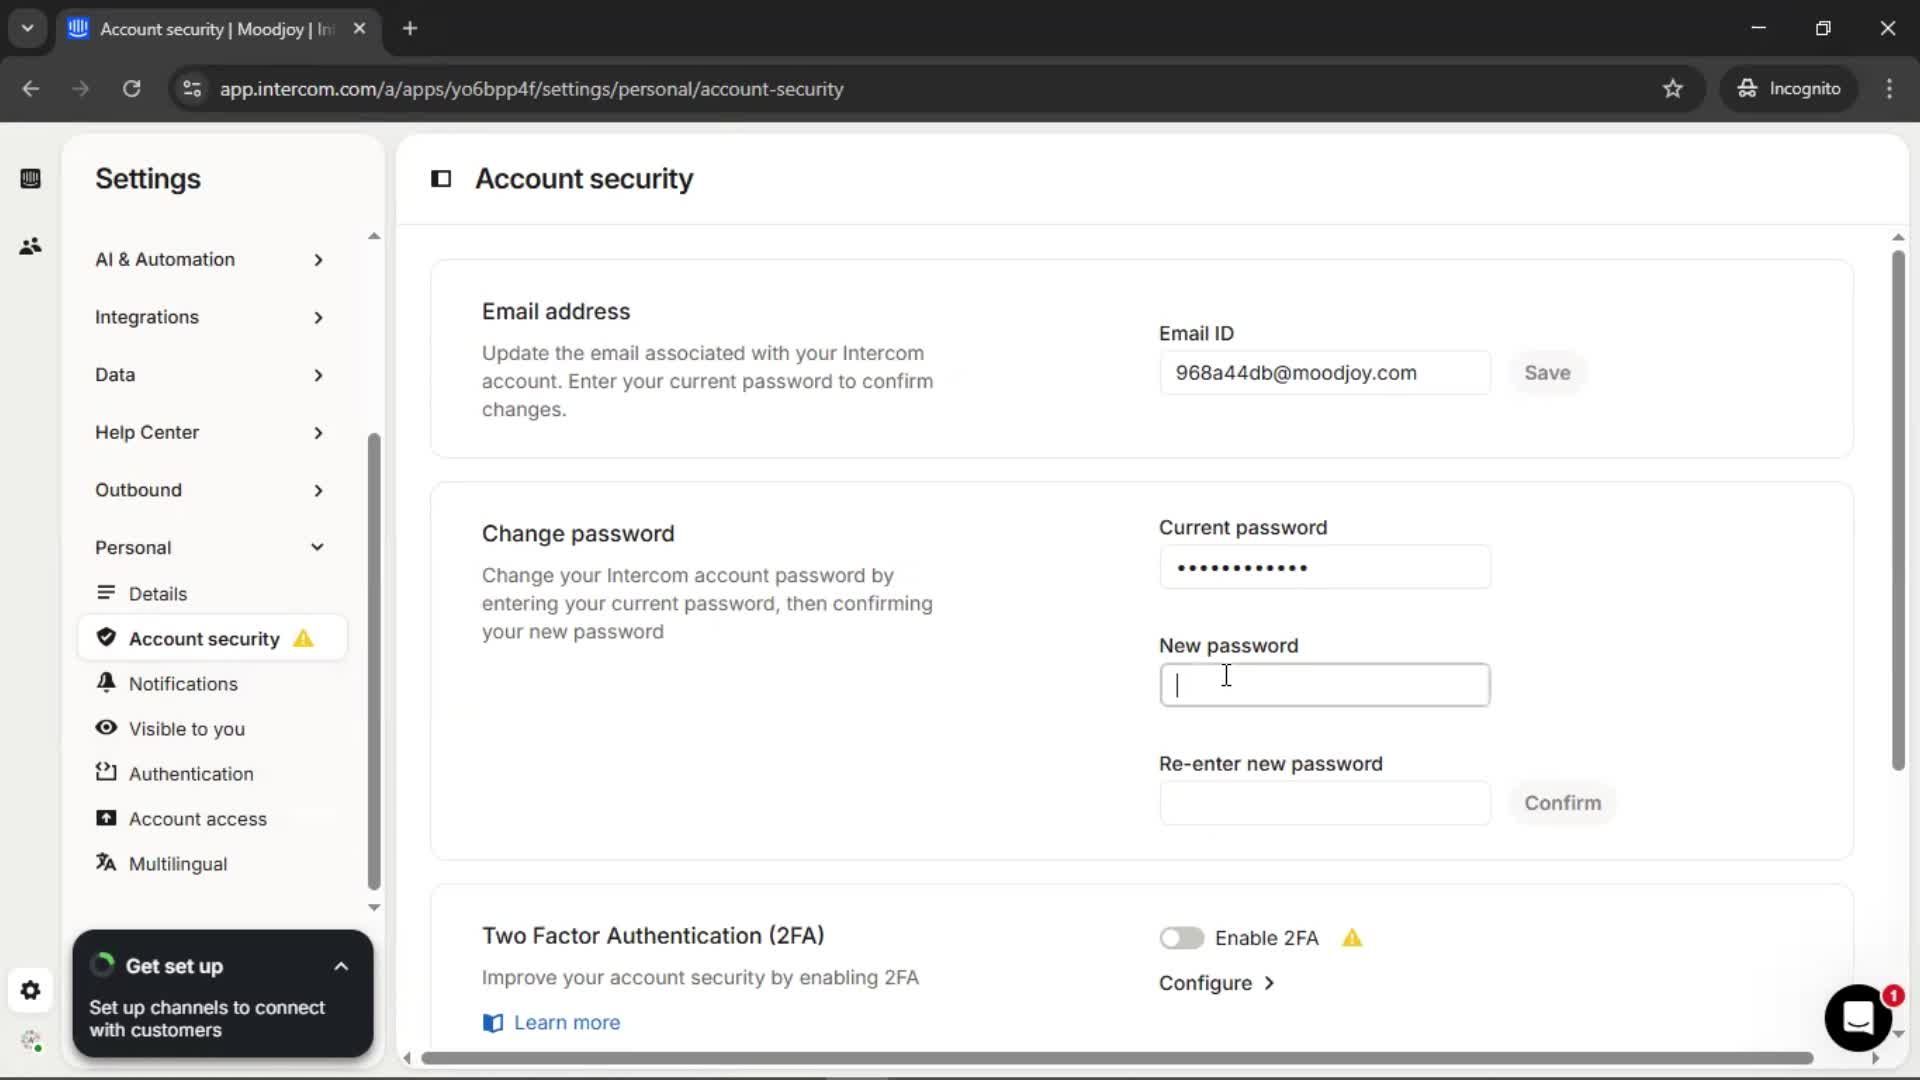Close the Account security browser tab
The image size is (1920, 1080).
[x=359, y=29]
